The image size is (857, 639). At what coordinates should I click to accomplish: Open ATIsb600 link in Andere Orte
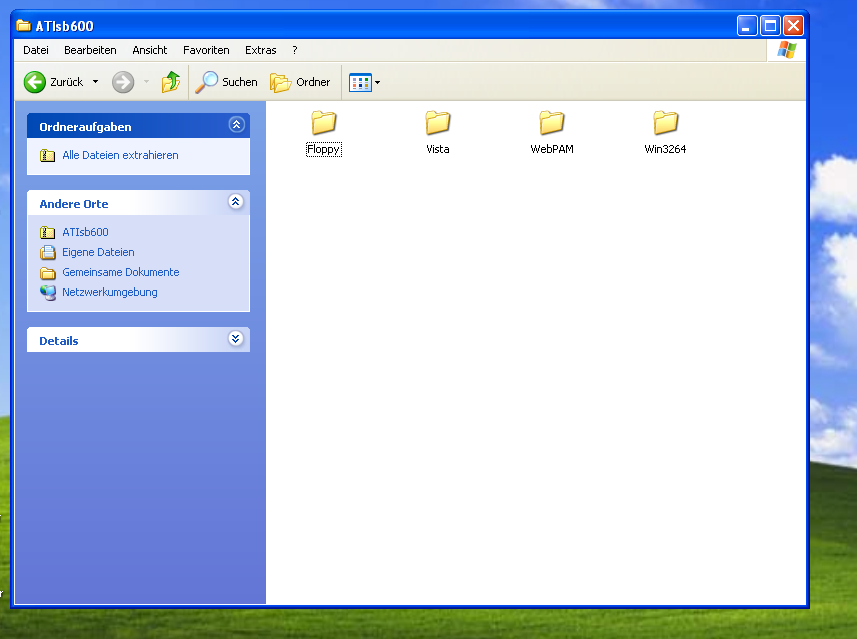(x=85, y=232)
